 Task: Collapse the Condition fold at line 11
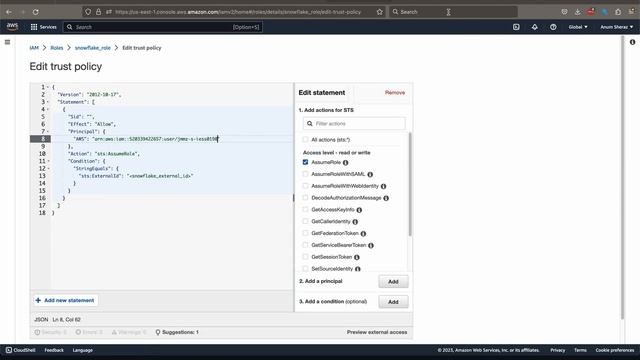(x=48, y=161)
